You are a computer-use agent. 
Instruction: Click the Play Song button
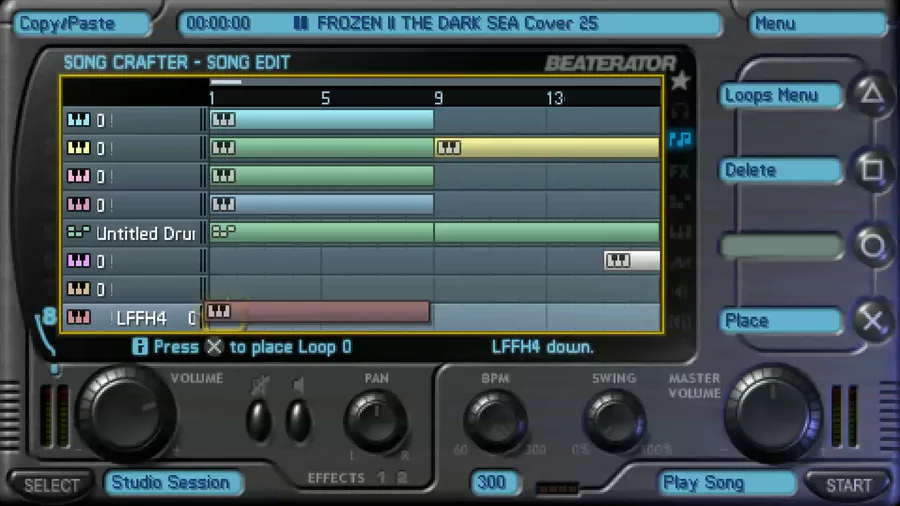[726, 482]
